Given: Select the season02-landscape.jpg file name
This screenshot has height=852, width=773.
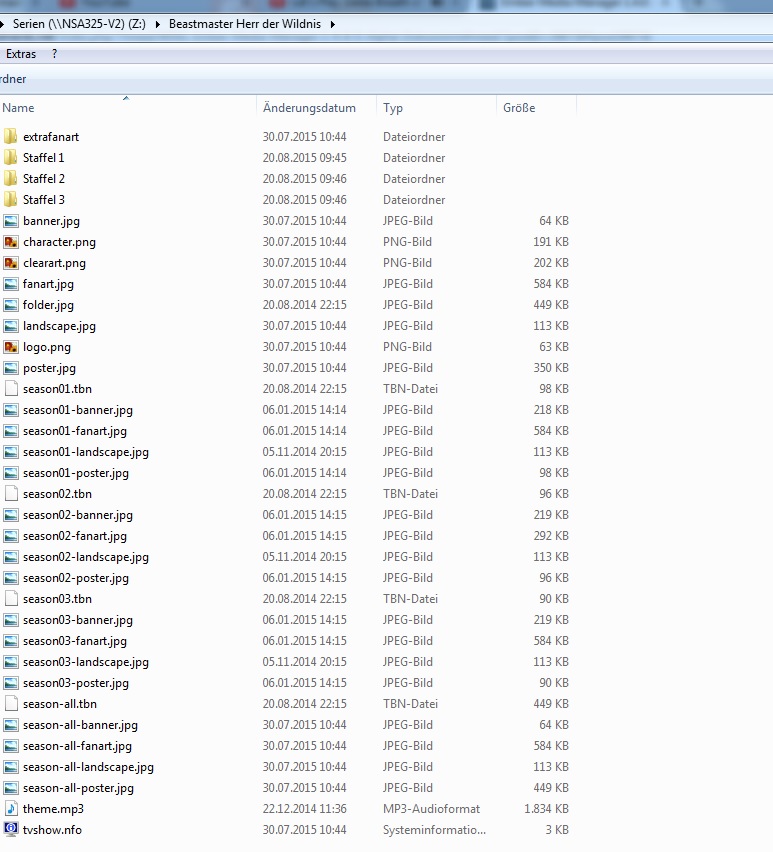Looking at the screenshot, I should 86,557.
